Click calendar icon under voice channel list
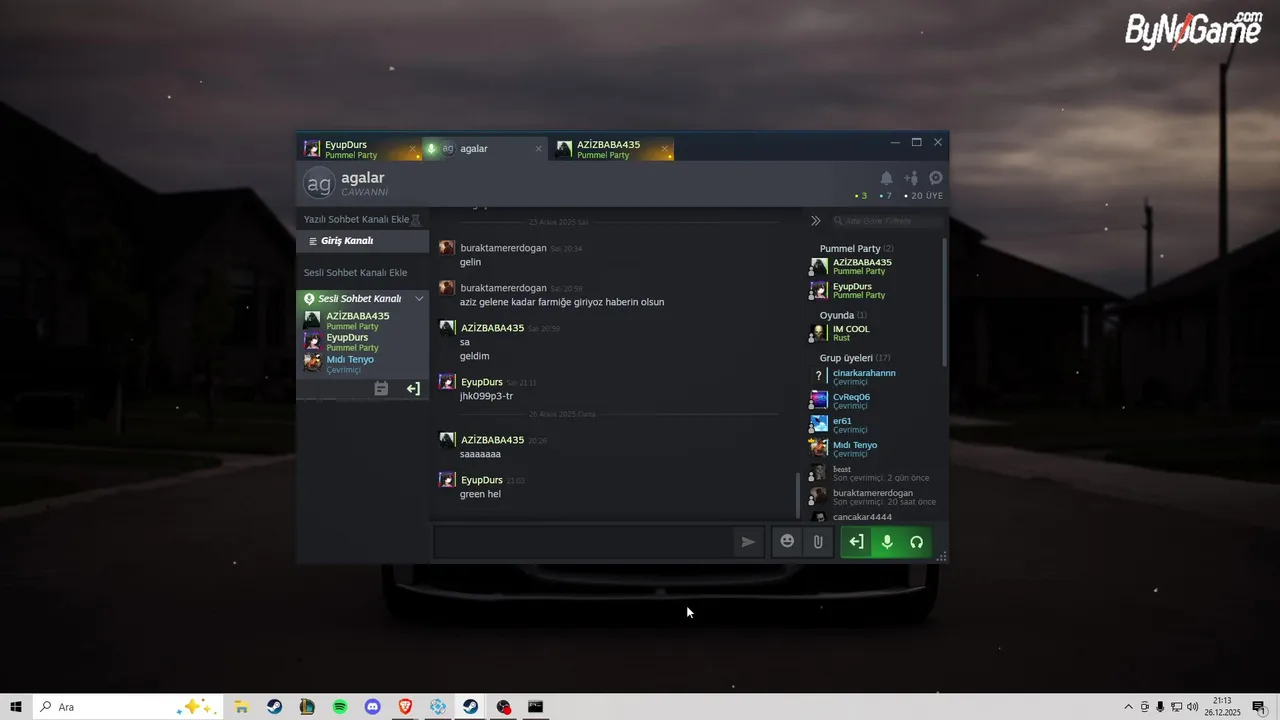Viewport: 1280px width, 720px height. tap(381, 389)
